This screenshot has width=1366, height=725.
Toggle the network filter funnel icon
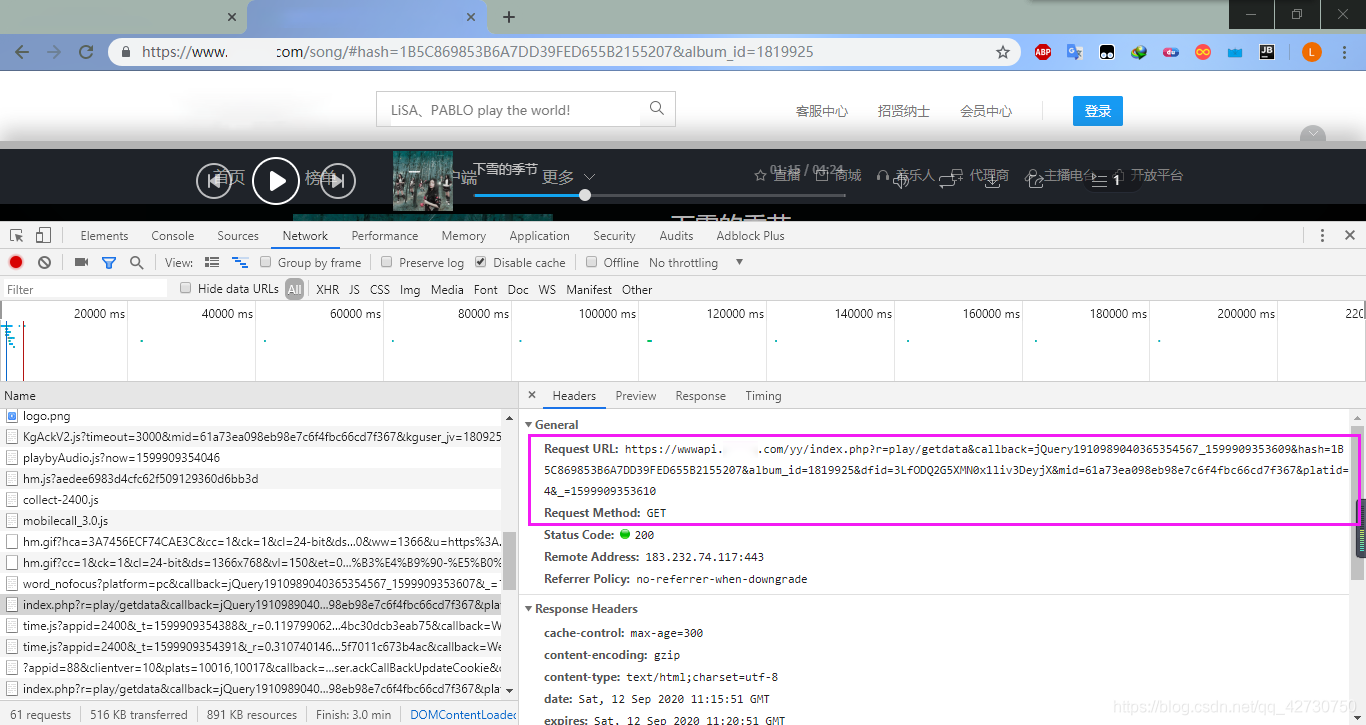(x=109, y=262)
